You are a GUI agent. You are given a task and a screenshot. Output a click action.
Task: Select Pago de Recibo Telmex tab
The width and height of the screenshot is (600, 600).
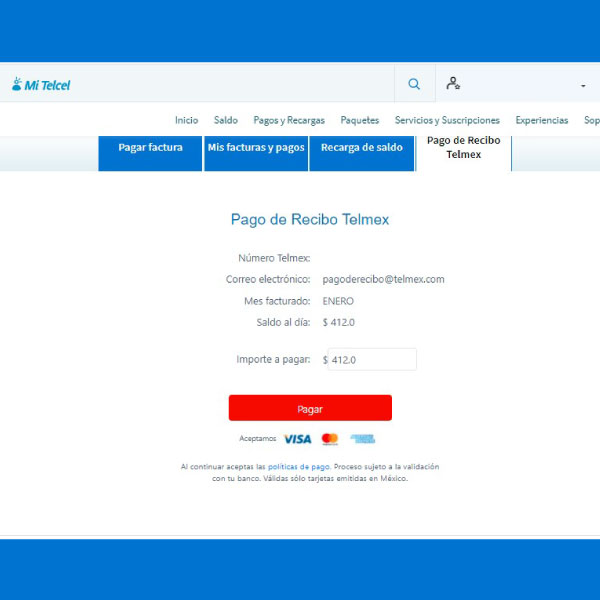click(463, 148)
